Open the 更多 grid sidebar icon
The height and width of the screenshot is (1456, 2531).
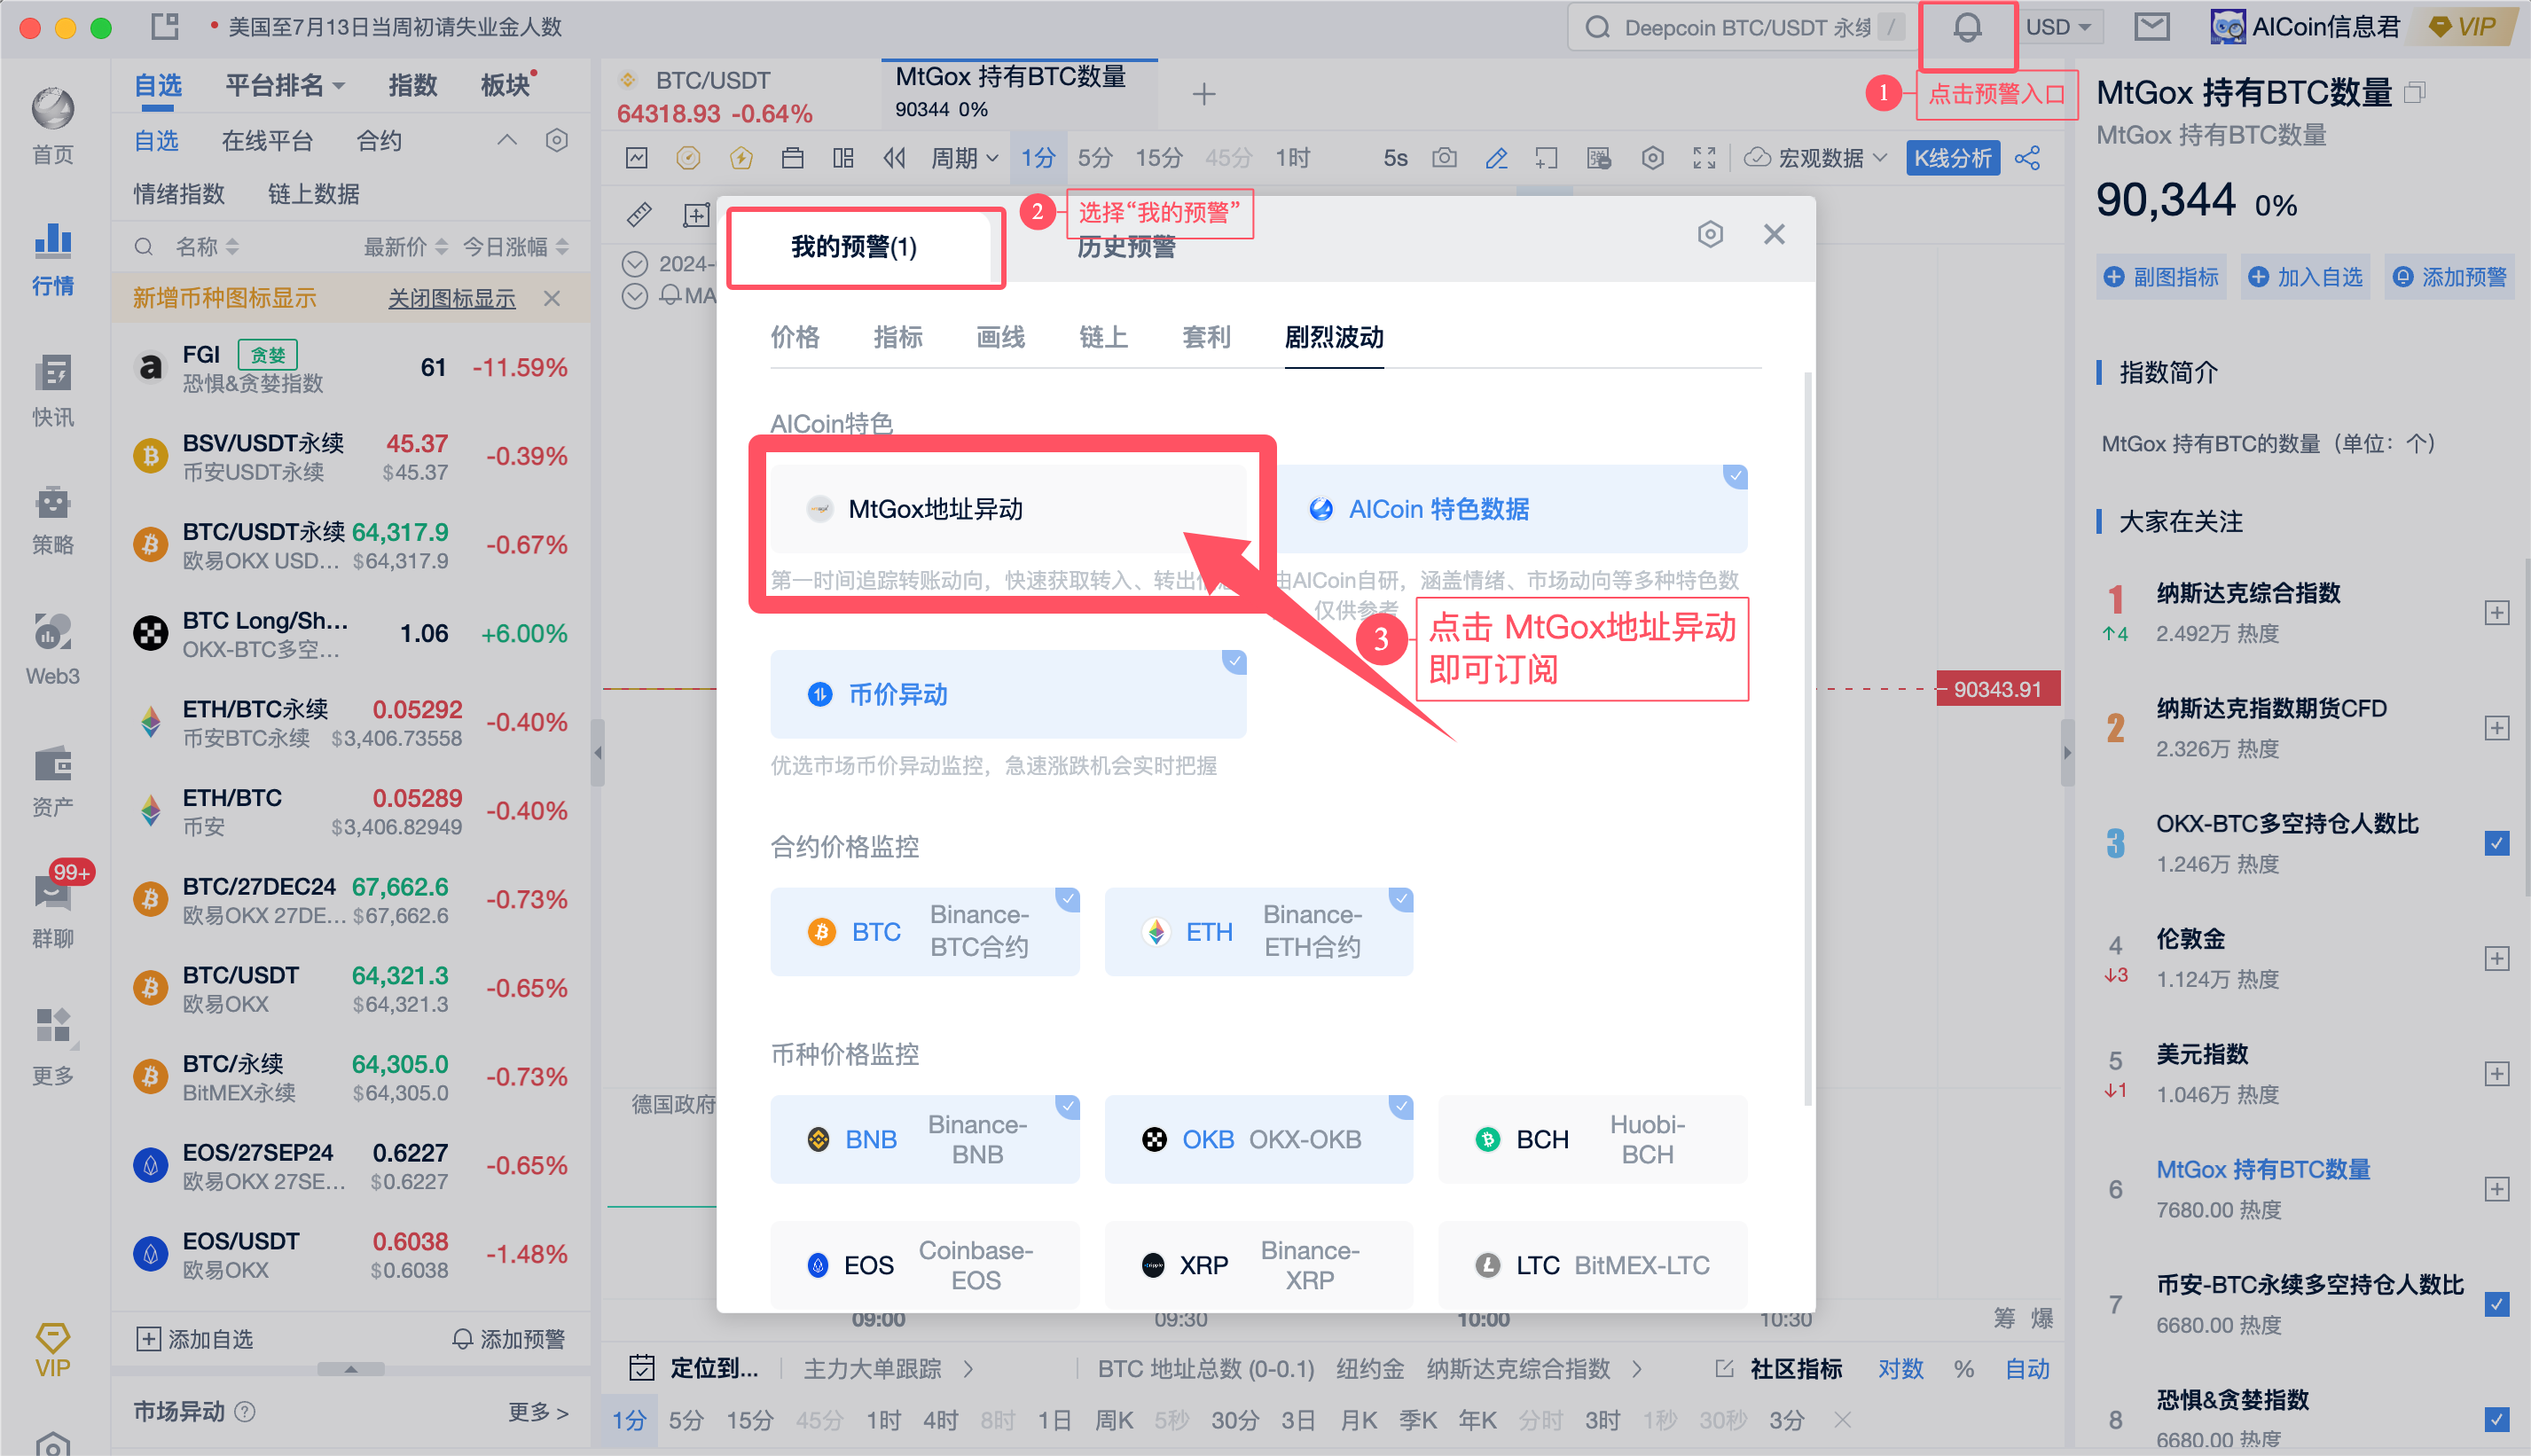[52, 1045]
